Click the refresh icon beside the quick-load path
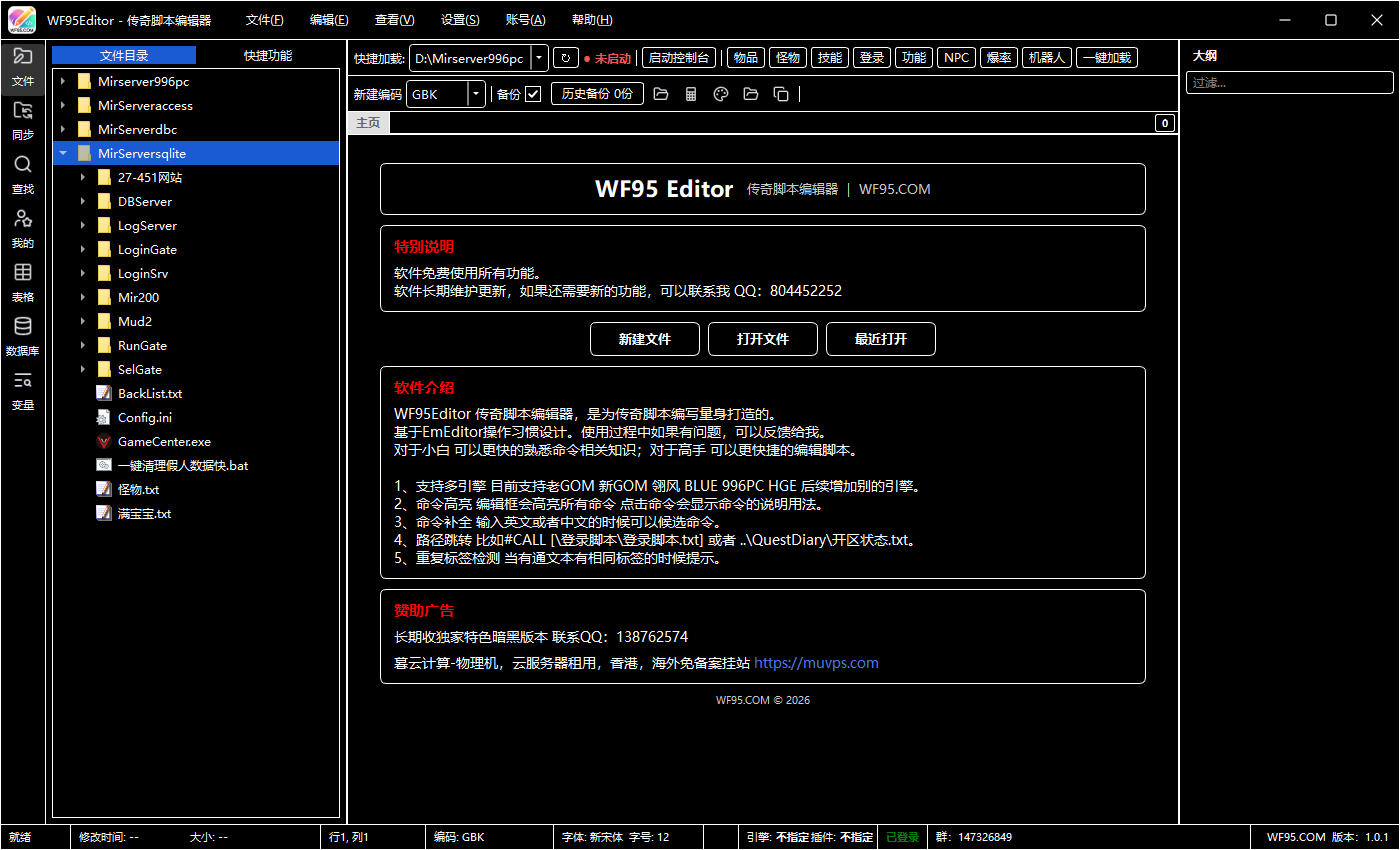1400x850 pixels. point(566,58)
